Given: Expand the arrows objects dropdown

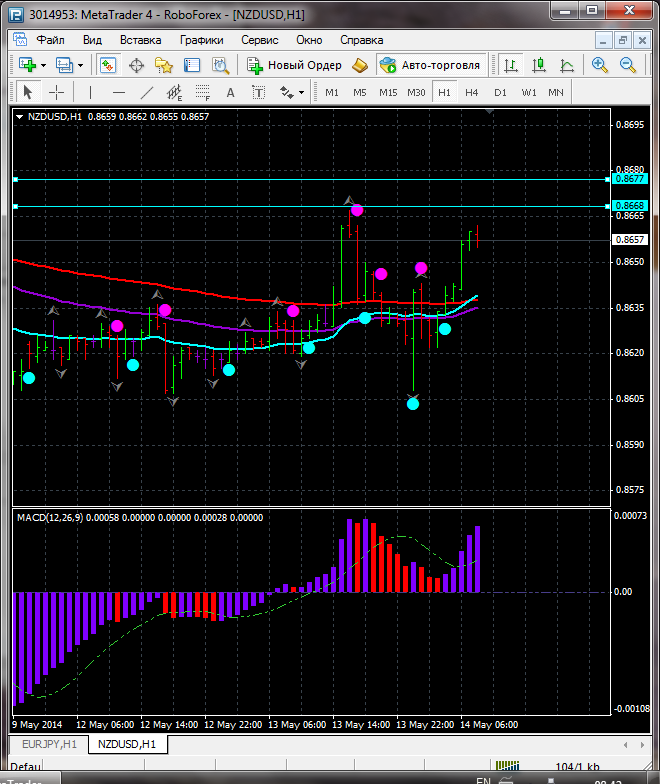Looking at the screenshot, I should coord(301,92).
